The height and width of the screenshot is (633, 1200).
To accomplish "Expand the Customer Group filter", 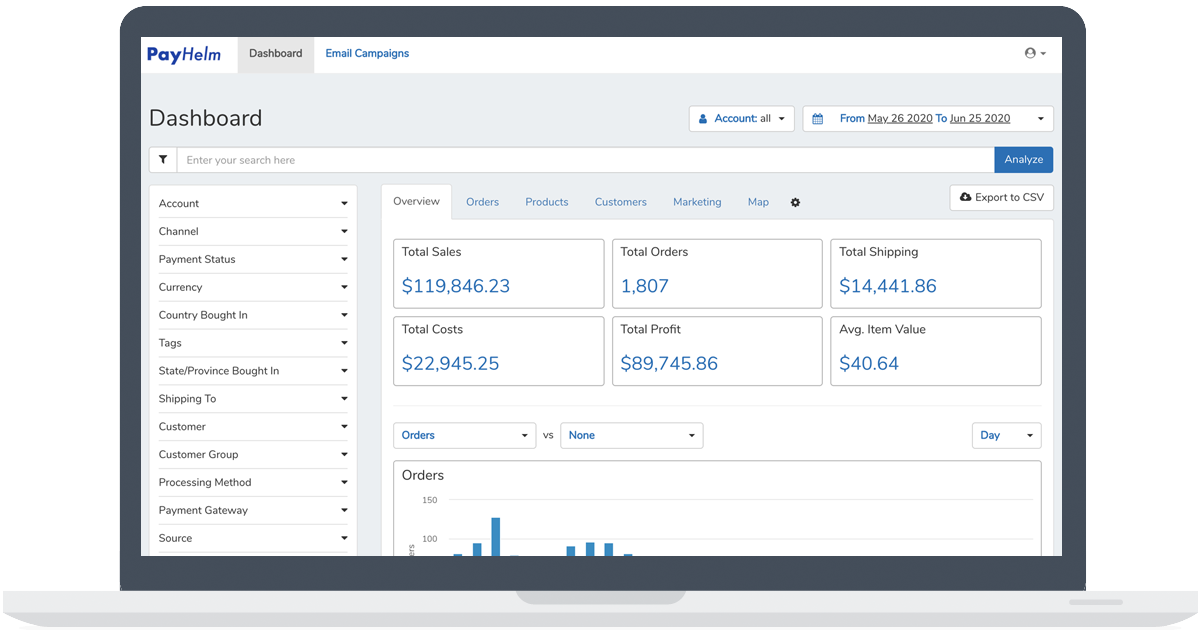I will coord(253,456).
